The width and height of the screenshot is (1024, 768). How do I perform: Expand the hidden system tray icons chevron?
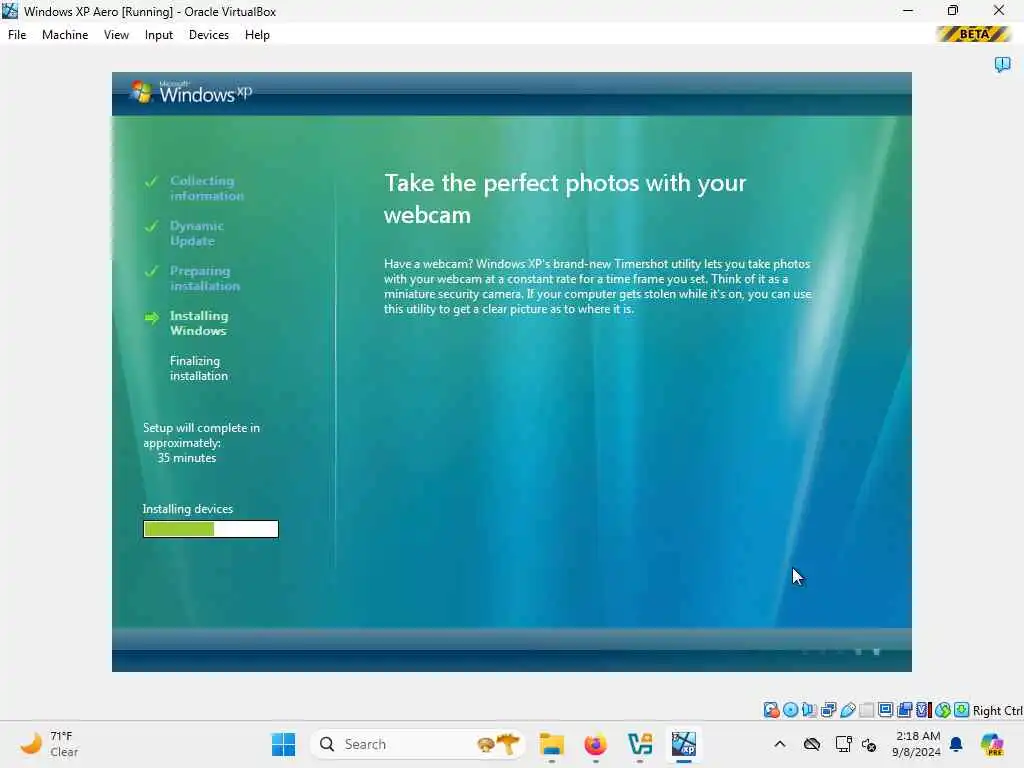tap(780, 744)
